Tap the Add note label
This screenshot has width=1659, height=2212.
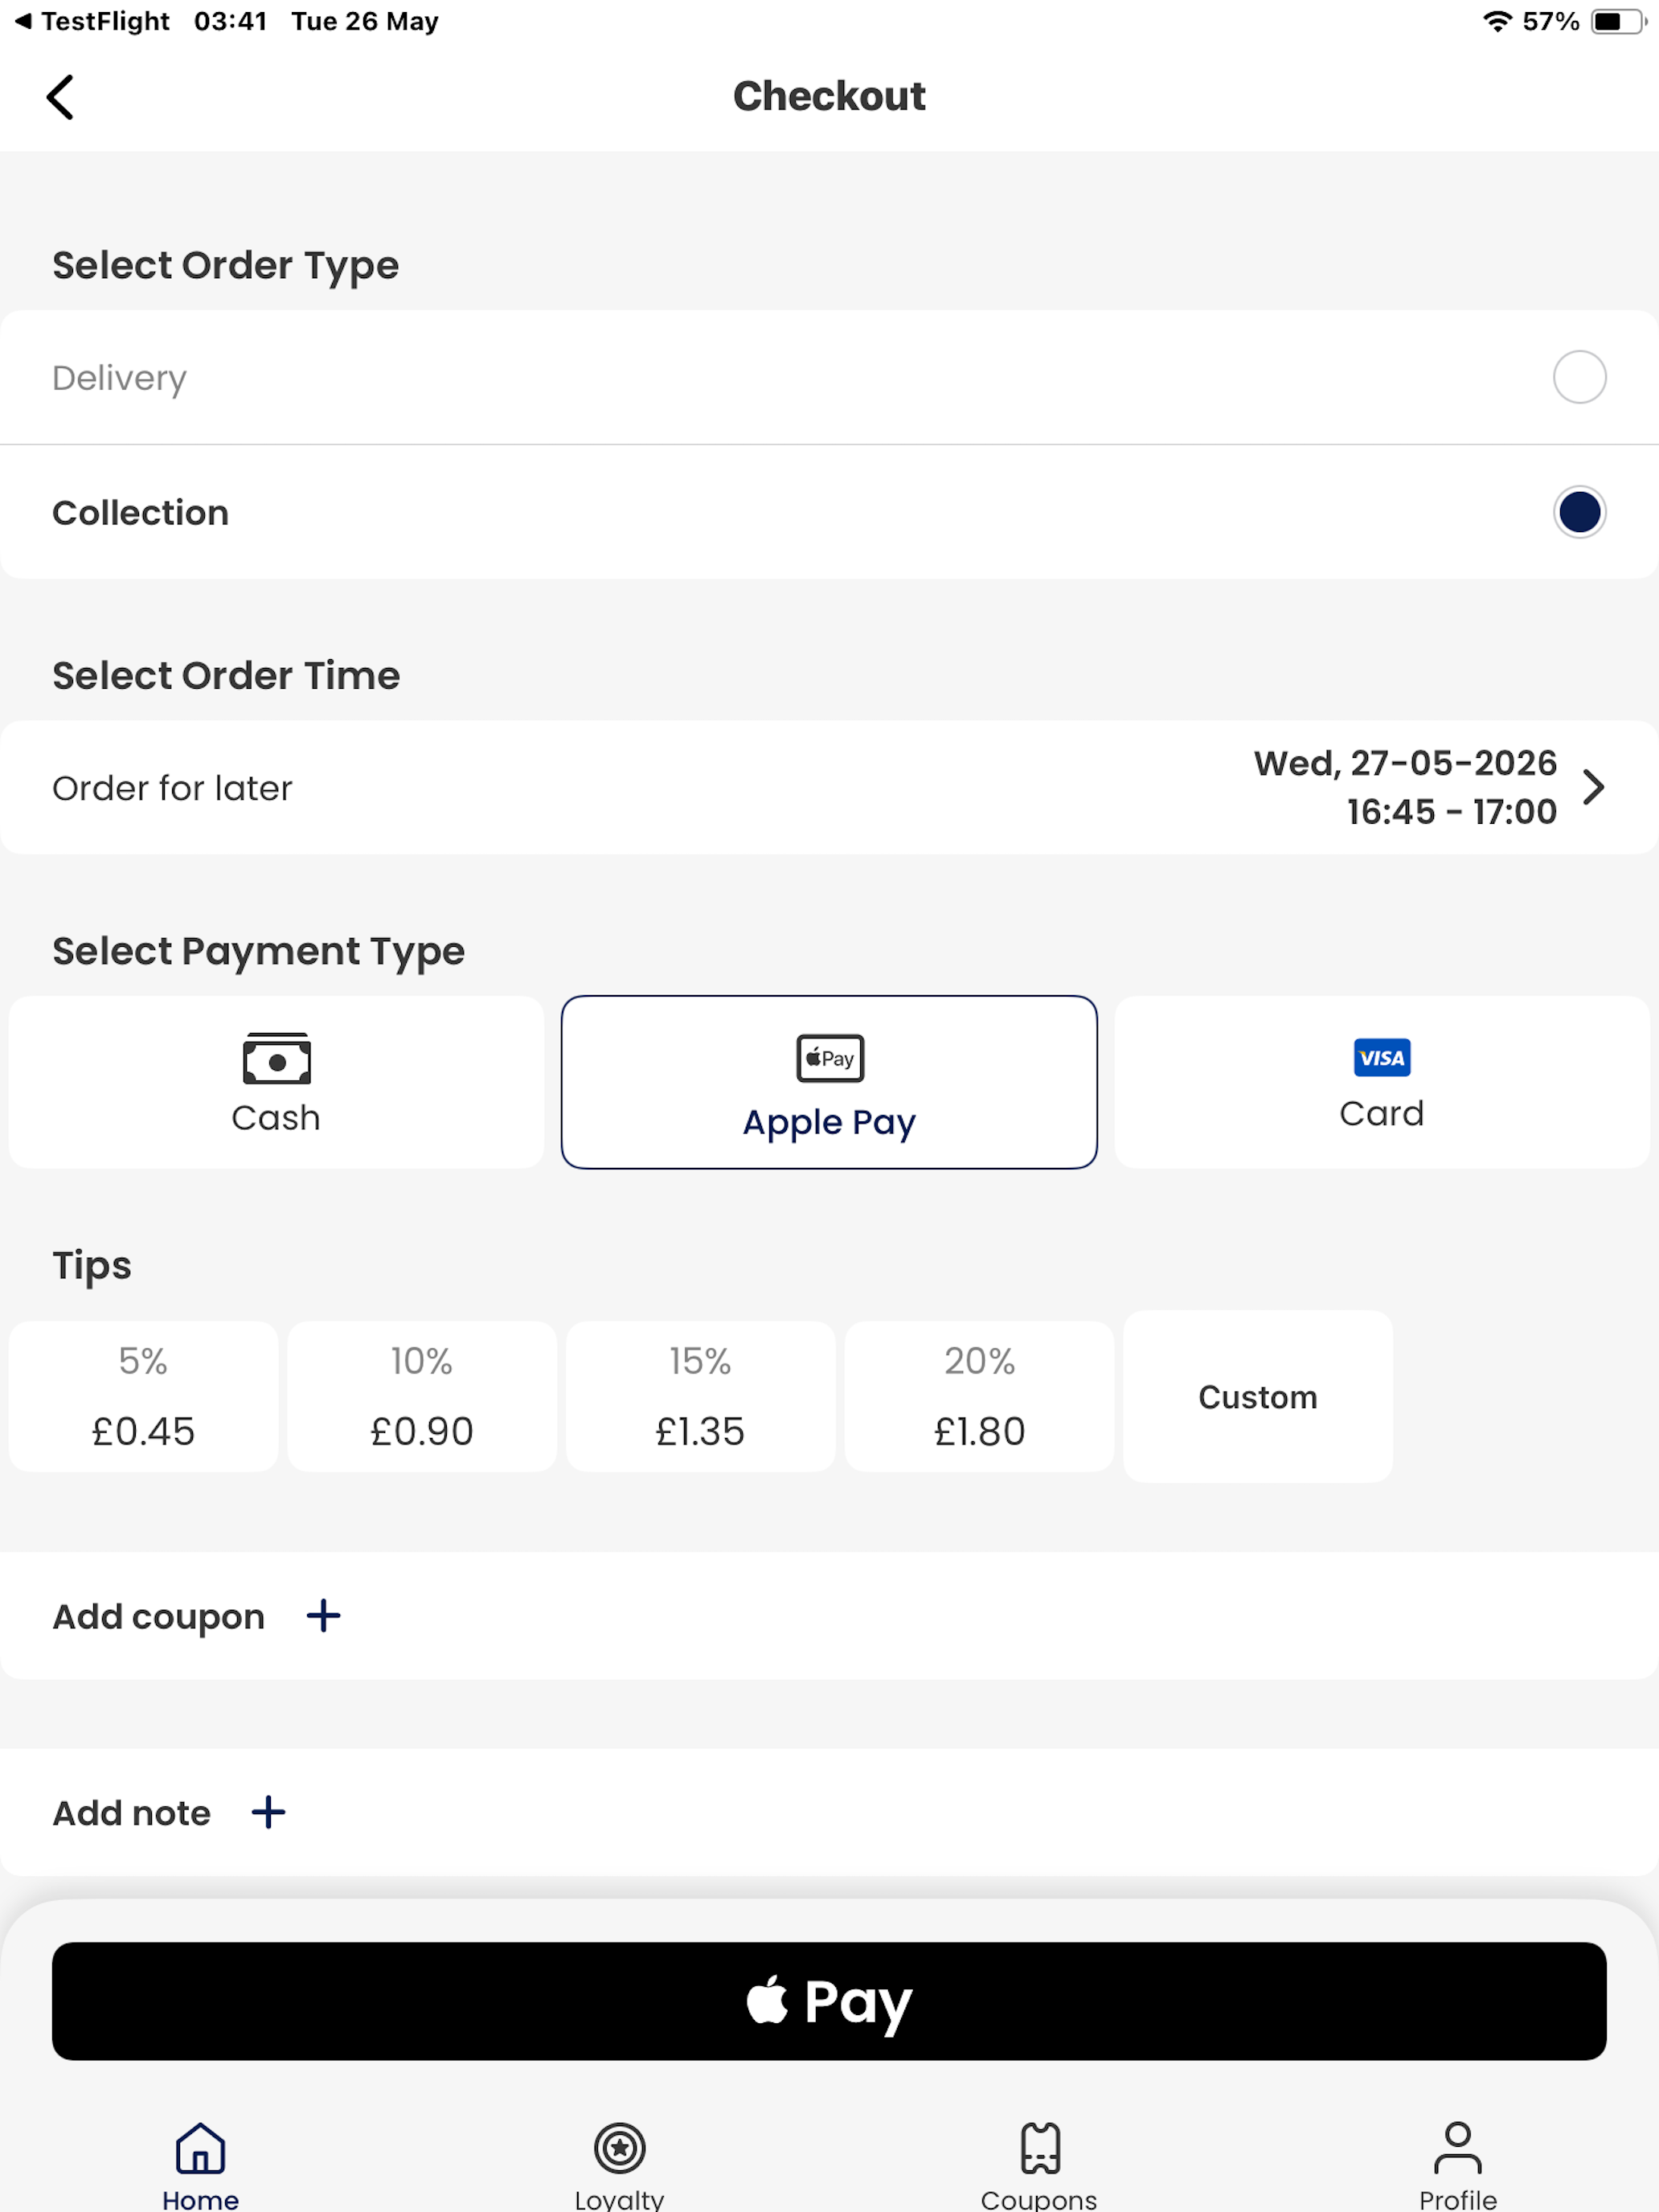tap(131, 1812)
